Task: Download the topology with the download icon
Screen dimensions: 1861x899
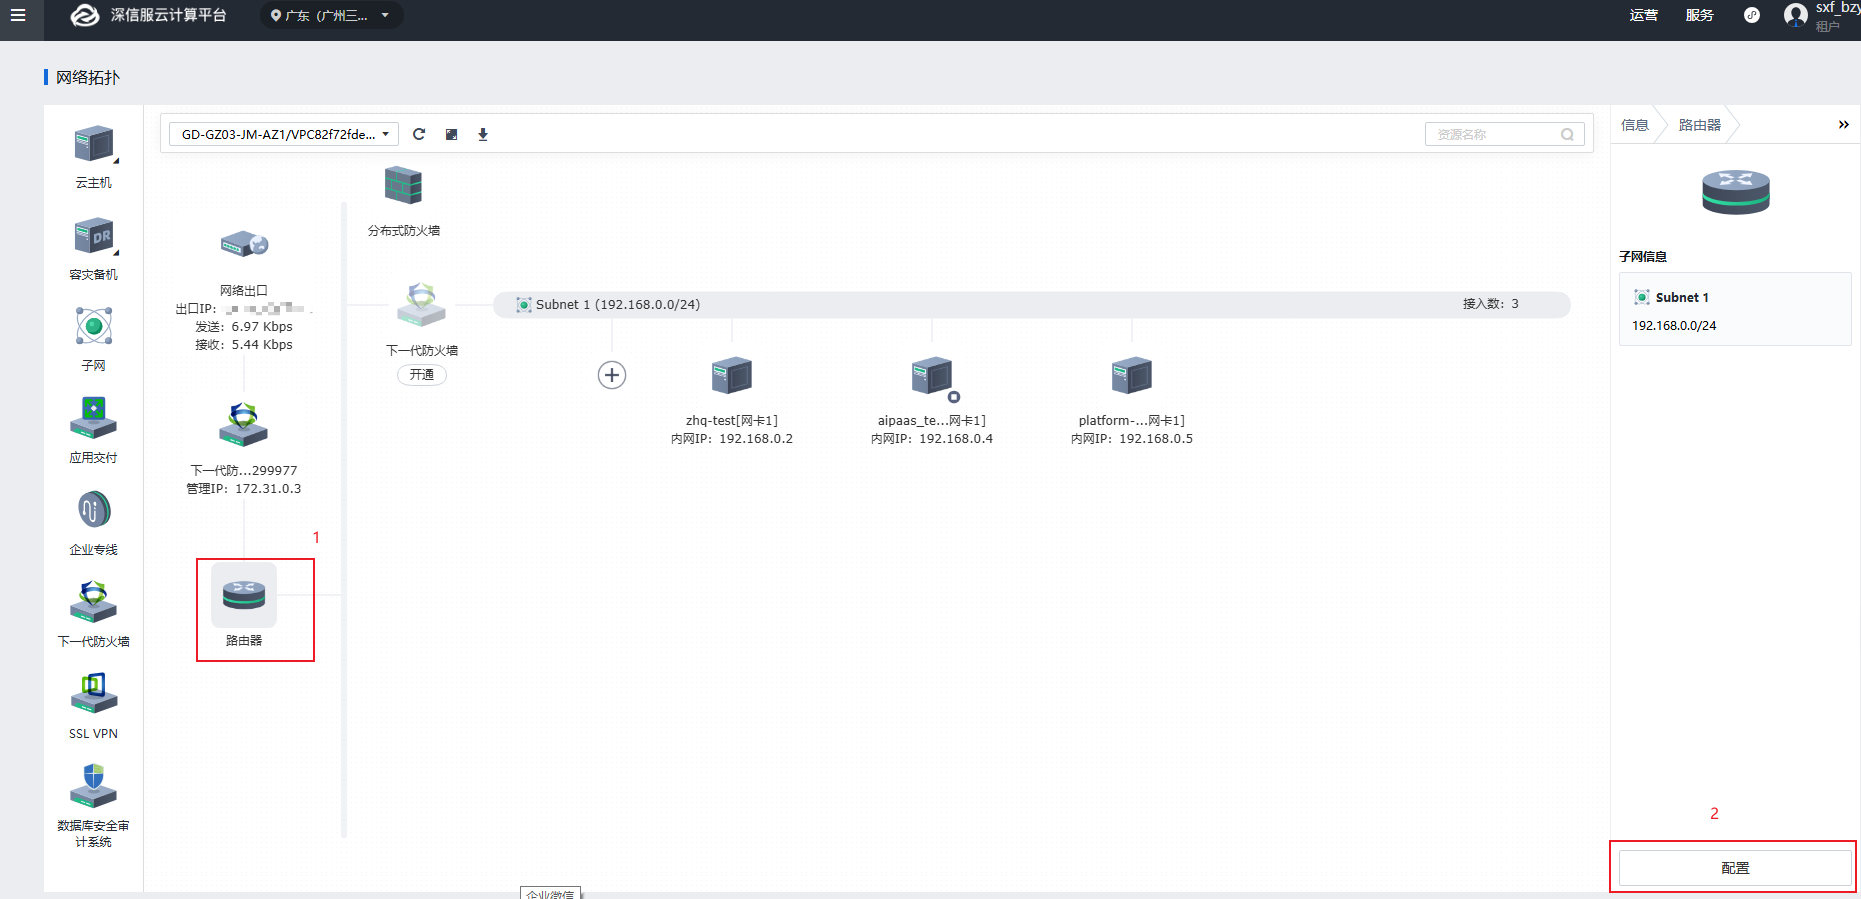Action: (483, 134)
